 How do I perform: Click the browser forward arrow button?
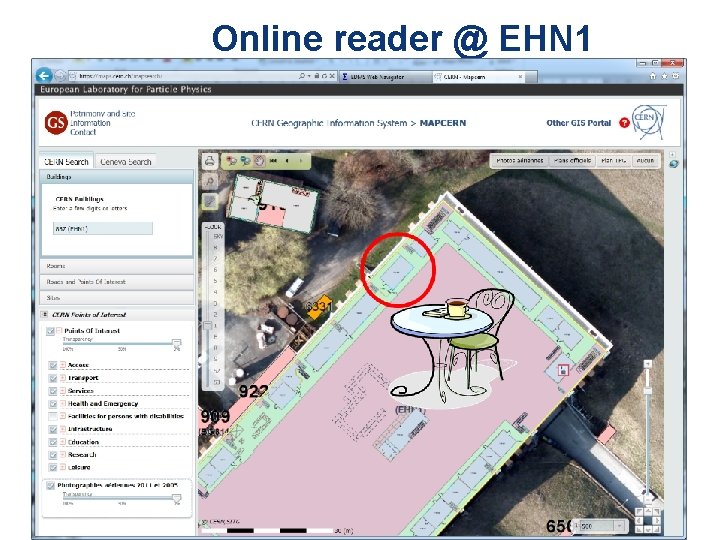click(60, 76)
